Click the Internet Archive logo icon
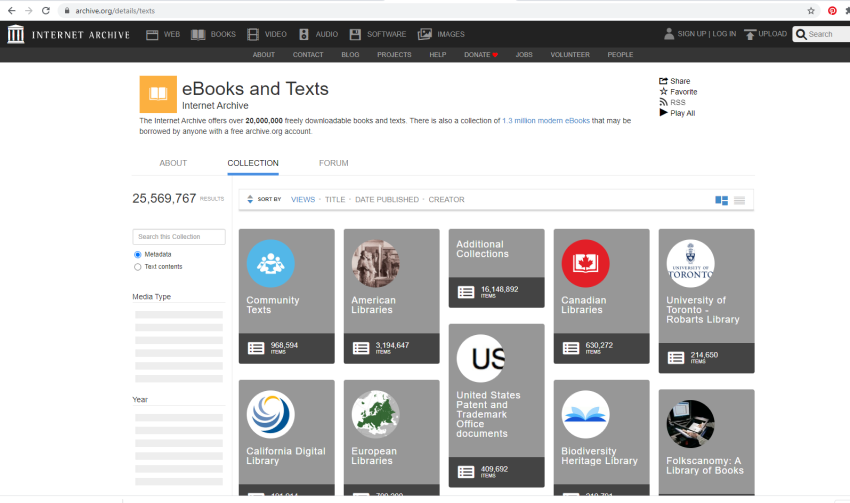Image resolution: width=850 pixels, height=503 pixels. (15, 34)
